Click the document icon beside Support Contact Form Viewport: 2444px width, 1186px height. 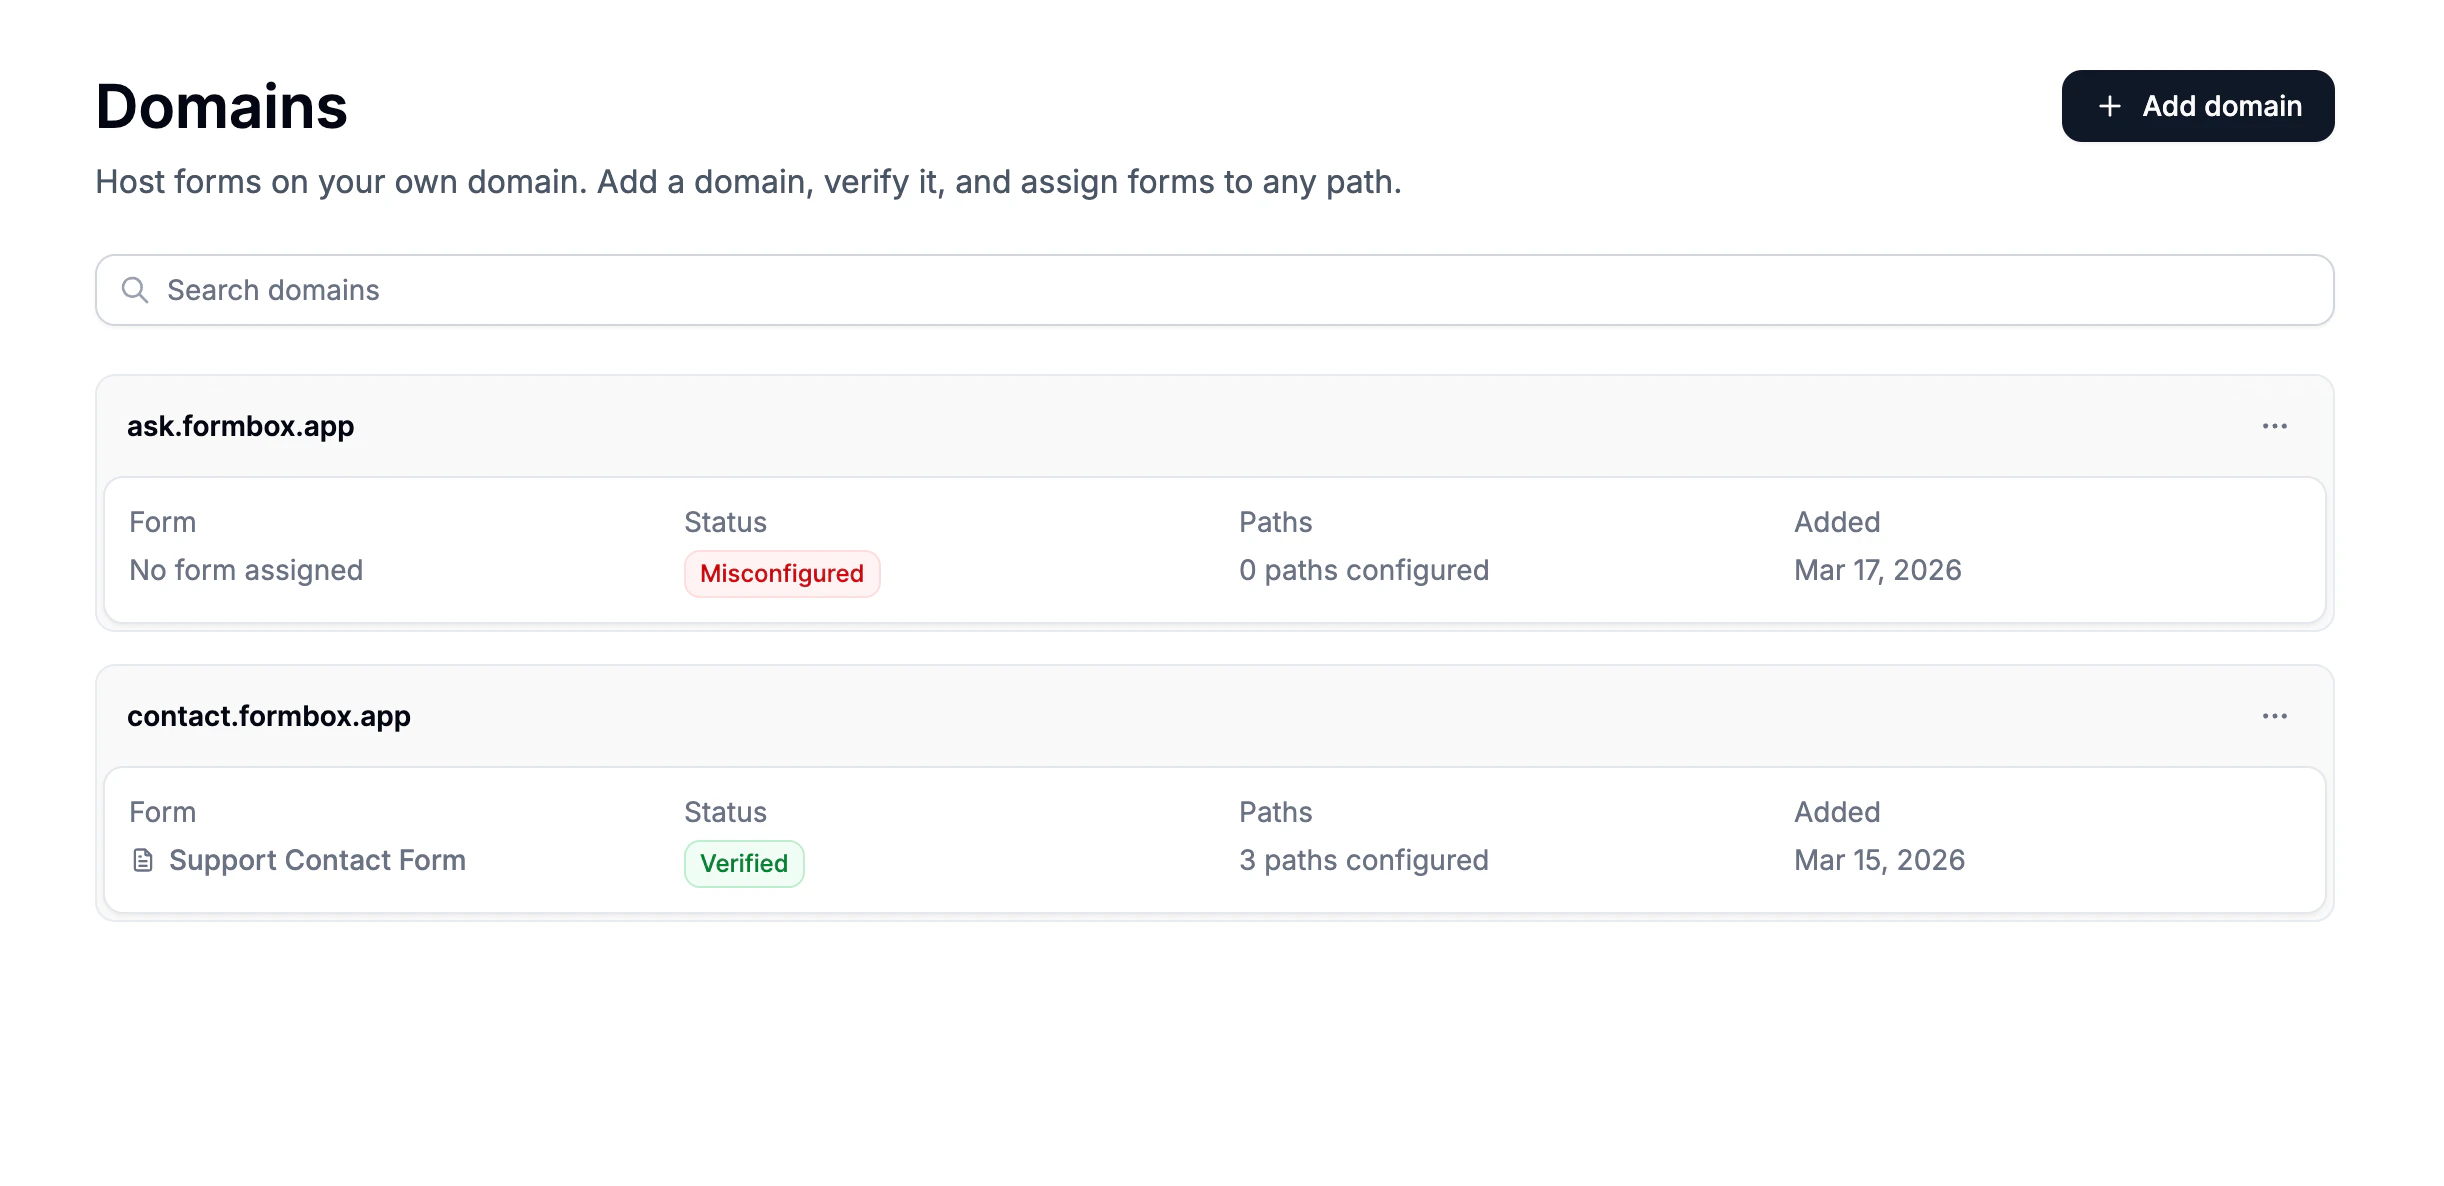pos(143,860)
